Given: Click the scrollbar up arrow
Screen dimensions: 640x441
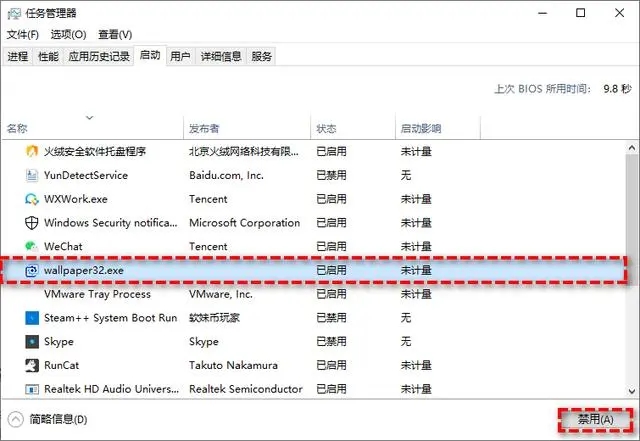Looking at the screenshot, I should (632, 148).
